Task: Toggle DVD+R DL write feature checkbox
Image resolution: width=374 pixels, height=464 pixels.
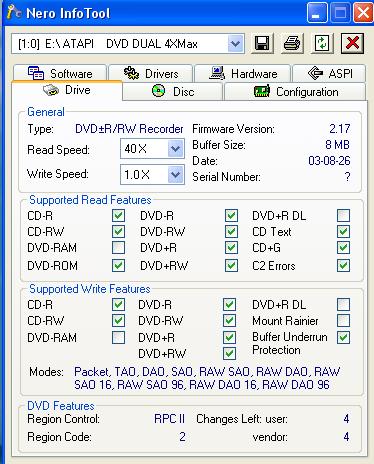Action: click(x=343, y=304)
